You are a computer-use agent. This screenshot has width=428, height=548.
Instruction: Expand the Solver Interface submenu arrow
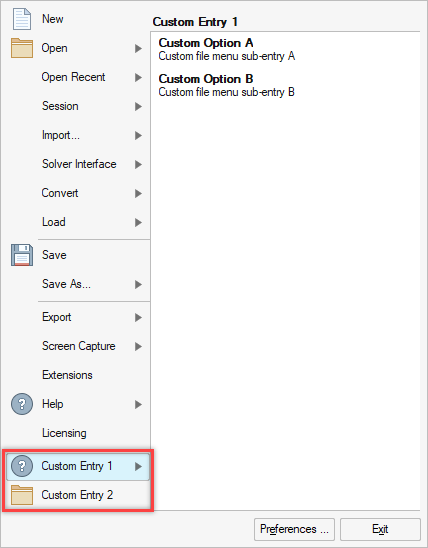point(138,164)
